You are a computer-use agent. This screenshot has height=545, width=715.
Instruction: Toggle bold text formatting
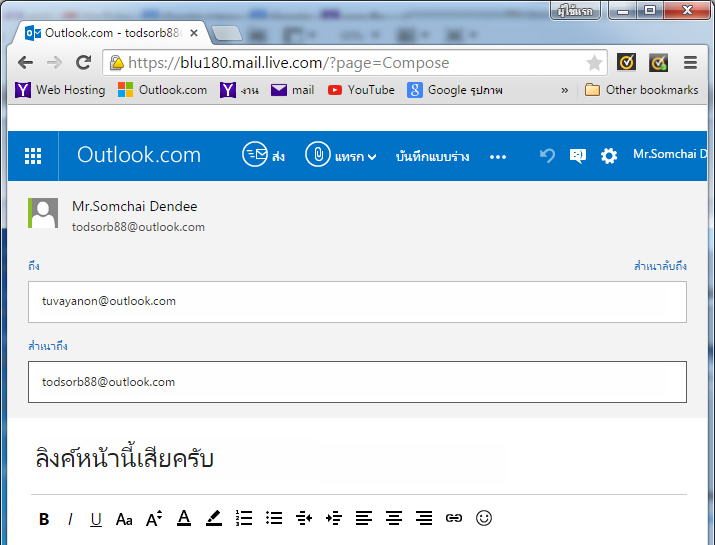tap(44, 518)
